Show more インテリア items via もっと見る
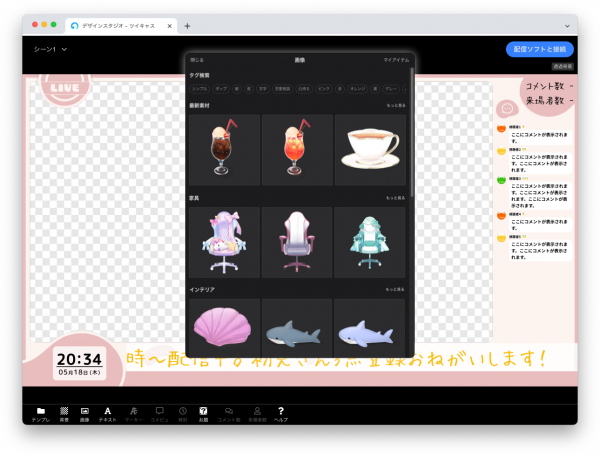Viewport: 600px width, 456px height. point(395,290)
